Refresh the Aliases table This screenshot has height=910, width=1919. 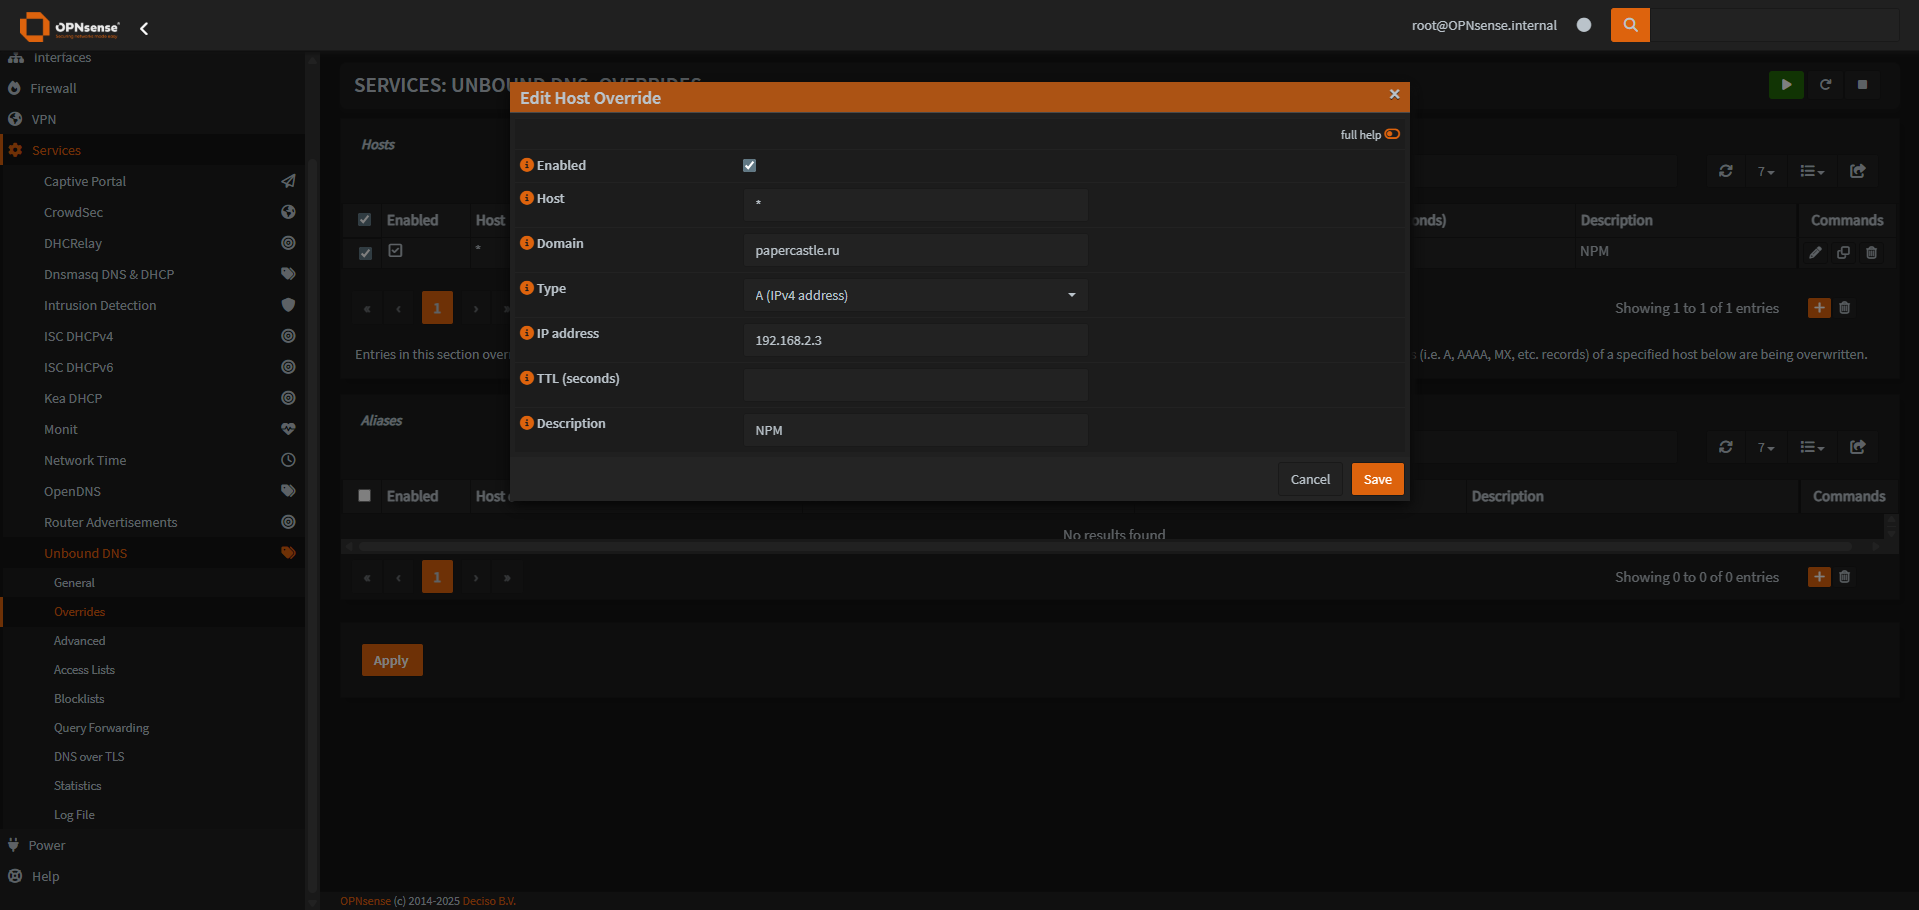tap(1726, 447)
